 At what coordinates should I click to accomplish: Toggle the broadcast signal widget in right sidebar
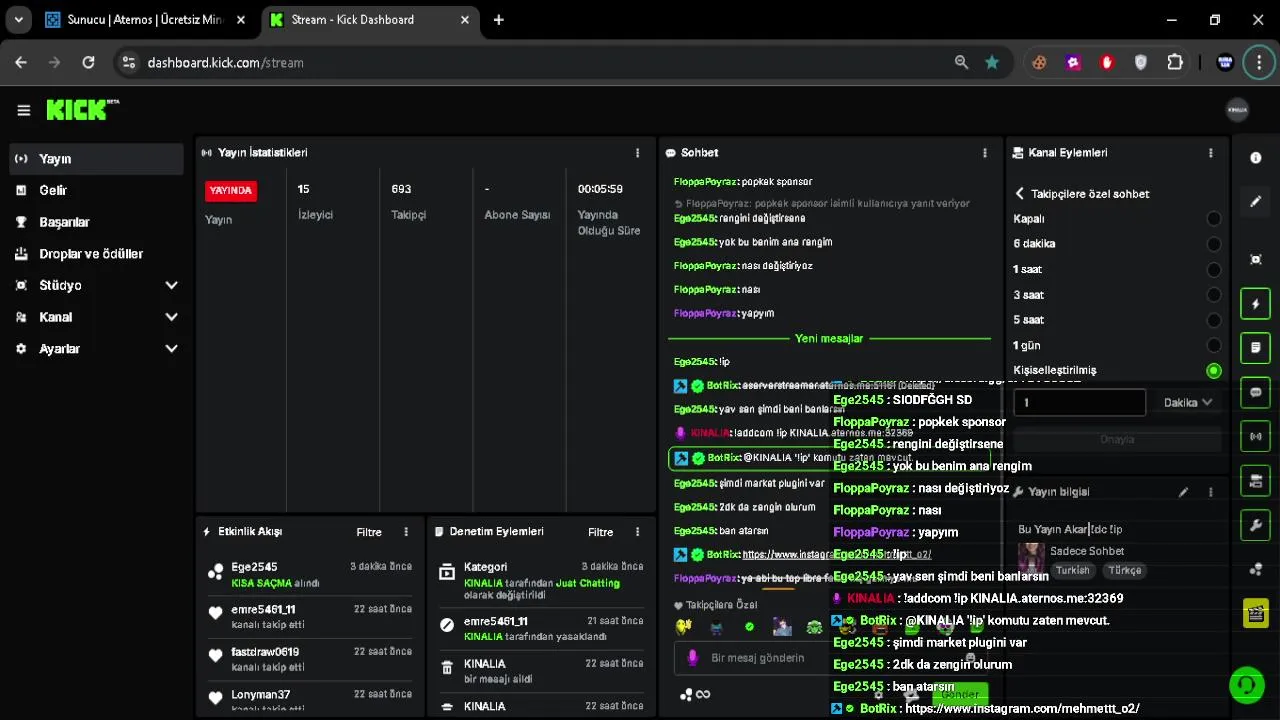tap(1256, 436)
